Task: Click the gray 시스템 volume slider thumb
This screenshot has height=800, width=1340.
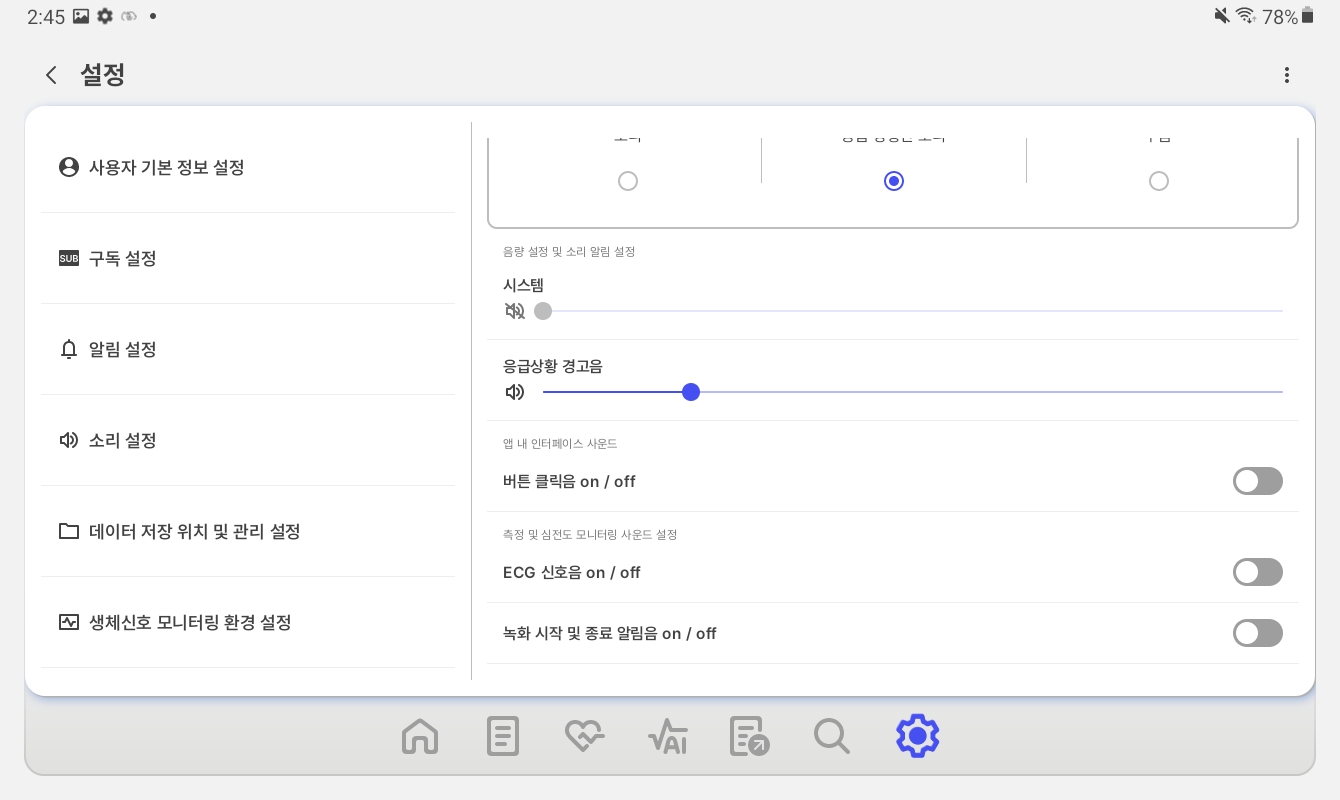Action: [543, 311]
